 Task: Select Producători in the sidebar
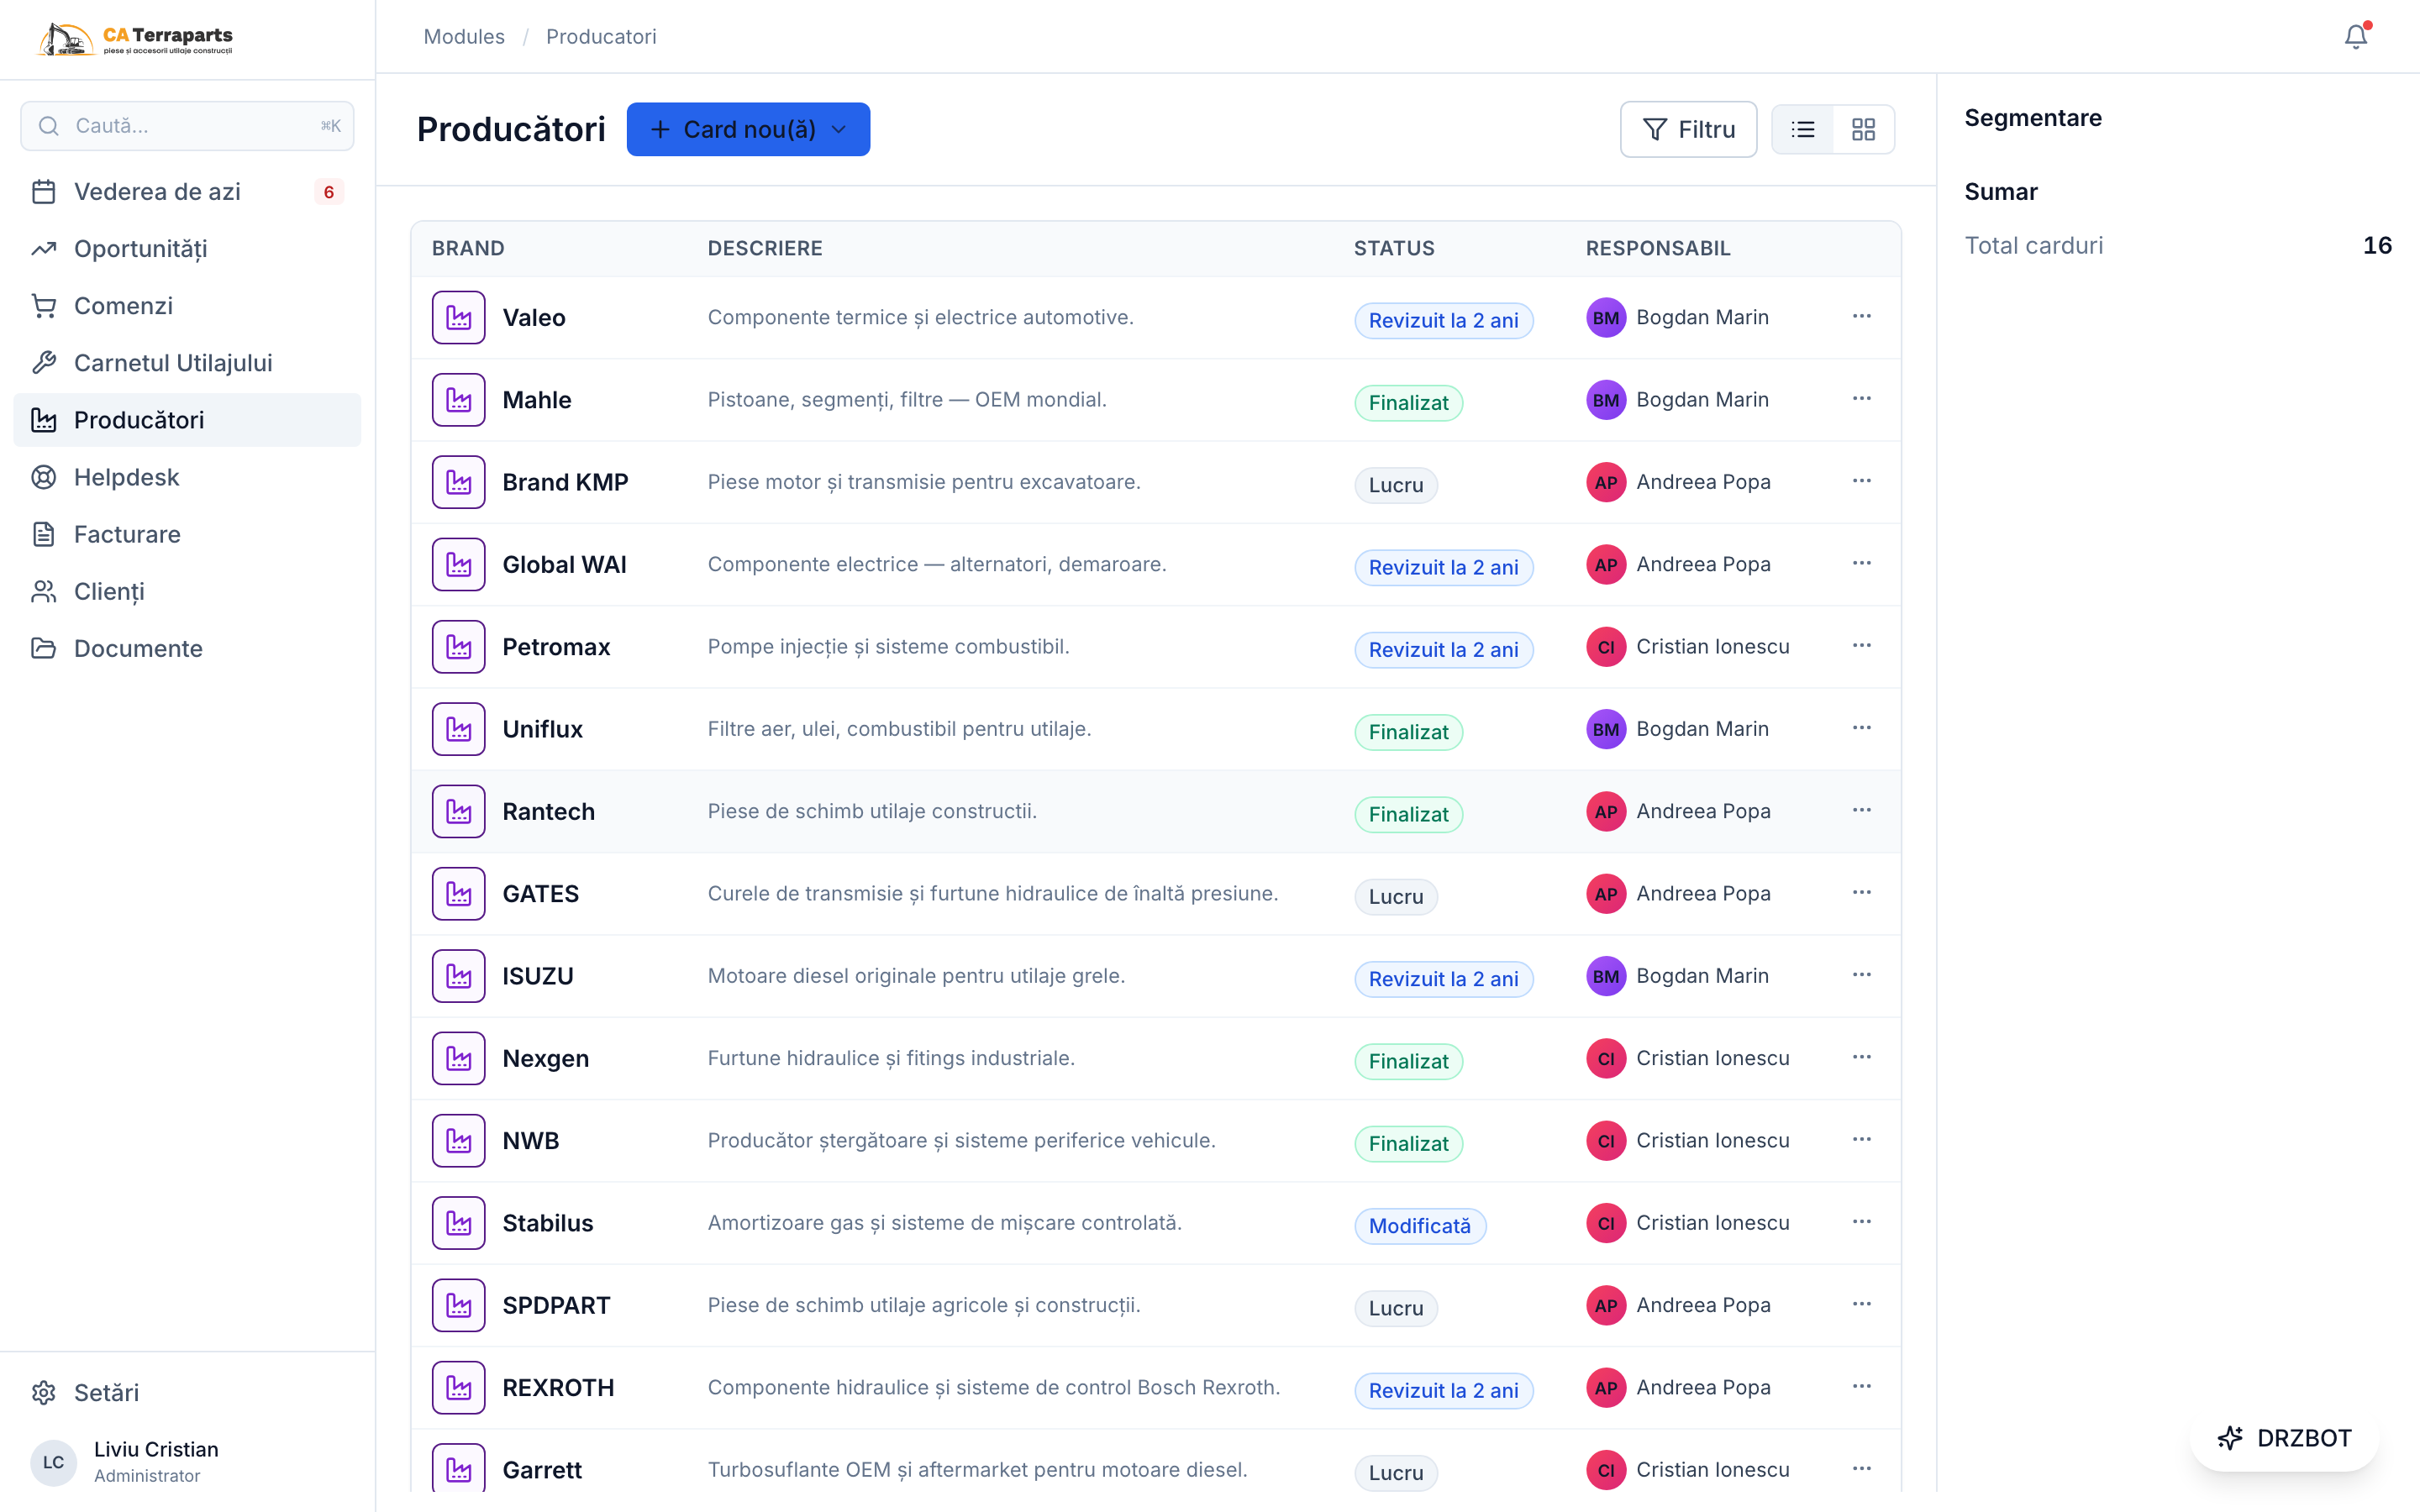pos(187,420)
